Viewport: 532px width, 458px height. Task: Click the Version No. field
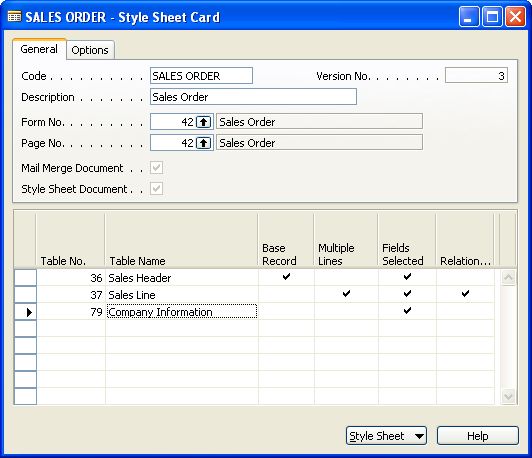click(x=476, y=75)
